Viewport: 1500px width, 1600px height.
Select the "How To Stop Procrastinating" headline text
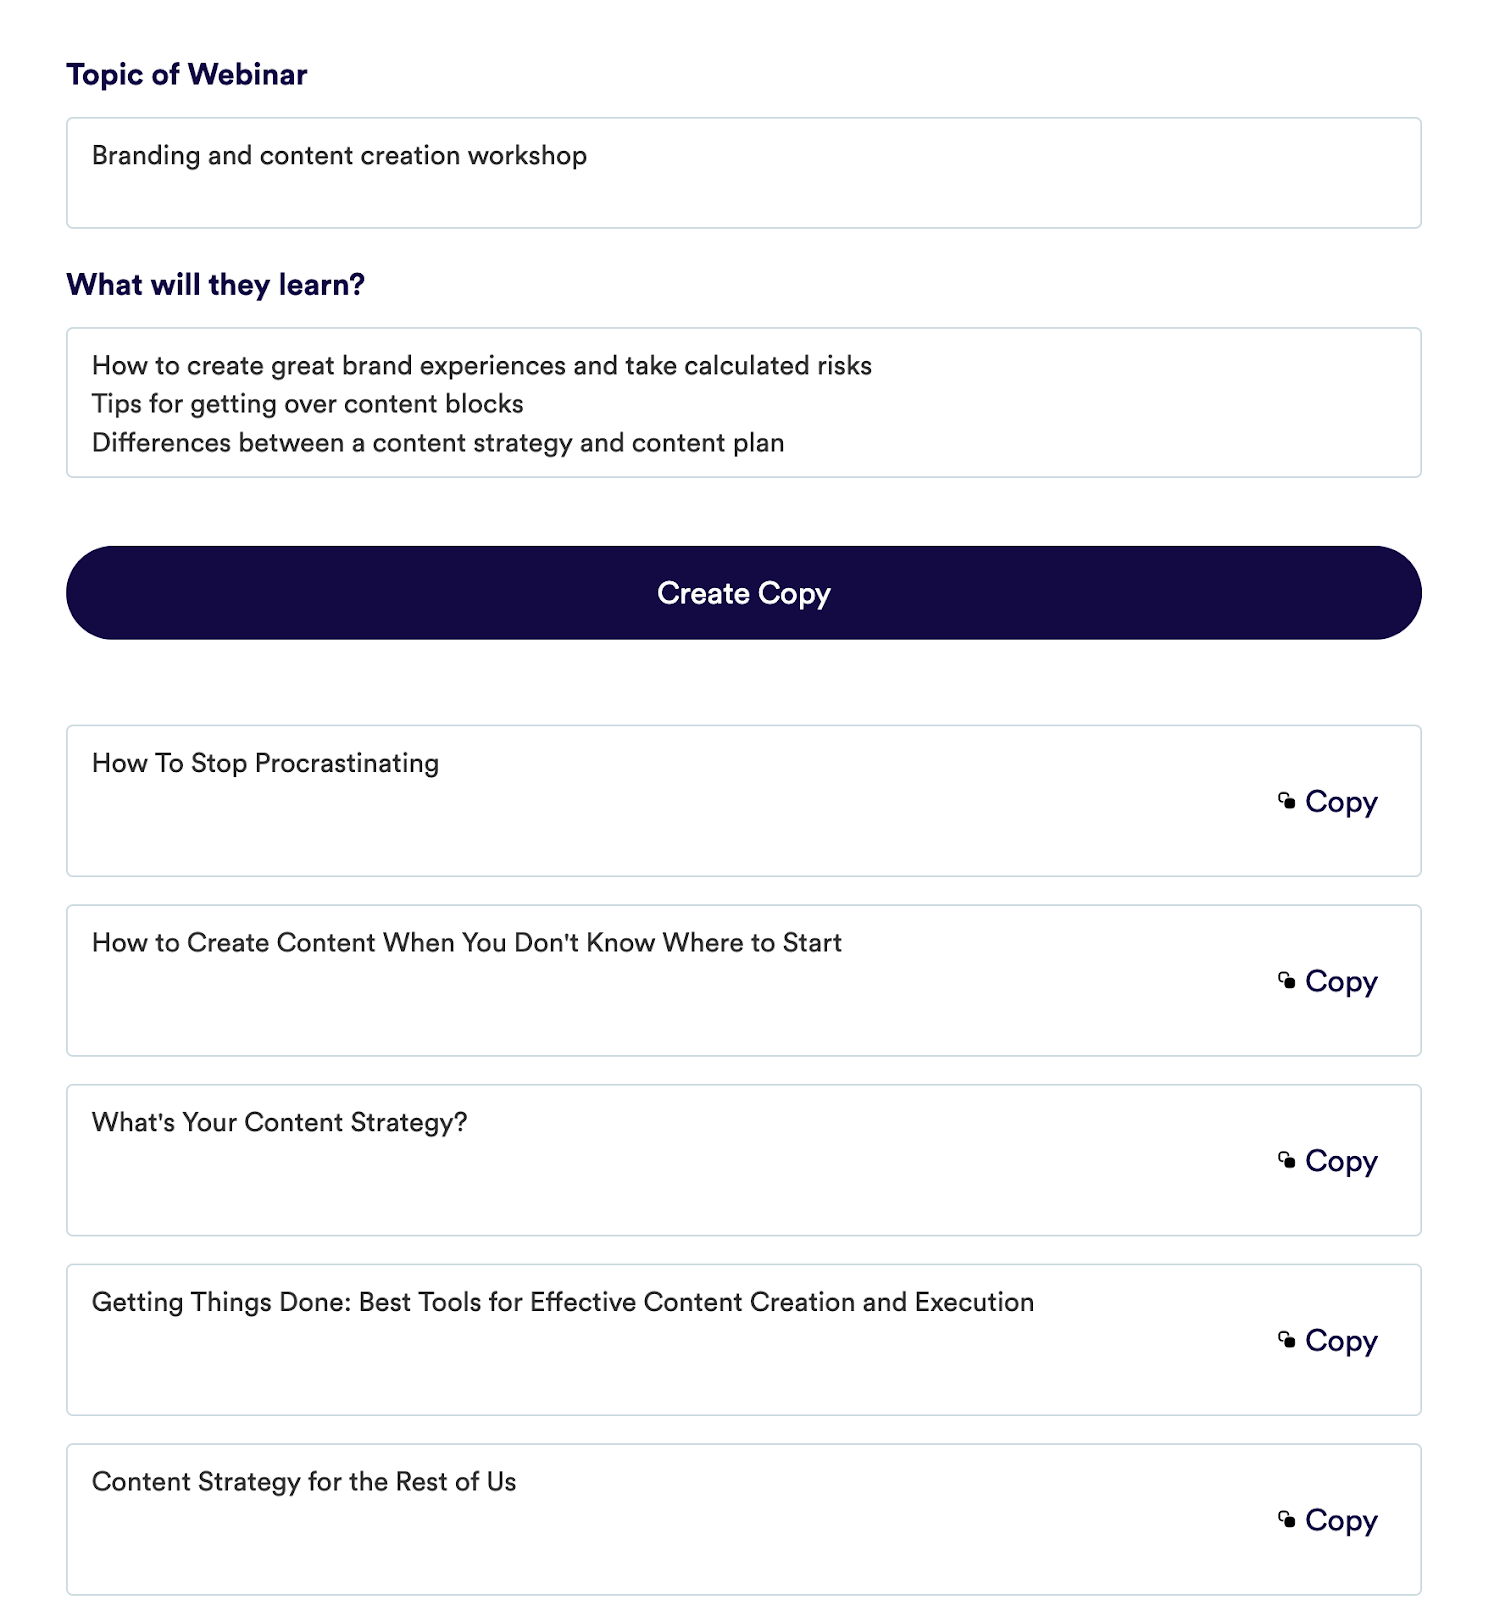pyautogui.click(x=264, y=762)
